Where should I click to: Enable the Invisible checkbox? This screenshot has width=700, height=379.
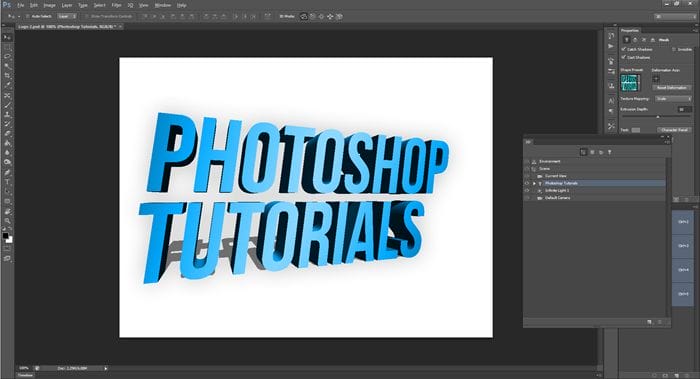pyautogui.click(x=674, y=49)
